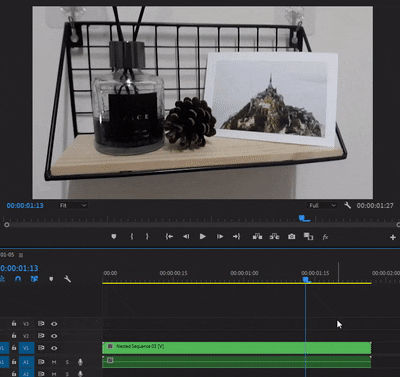Open the Button Editor plus icon
Screen dimensions: 400x377
tap(393, 237)
